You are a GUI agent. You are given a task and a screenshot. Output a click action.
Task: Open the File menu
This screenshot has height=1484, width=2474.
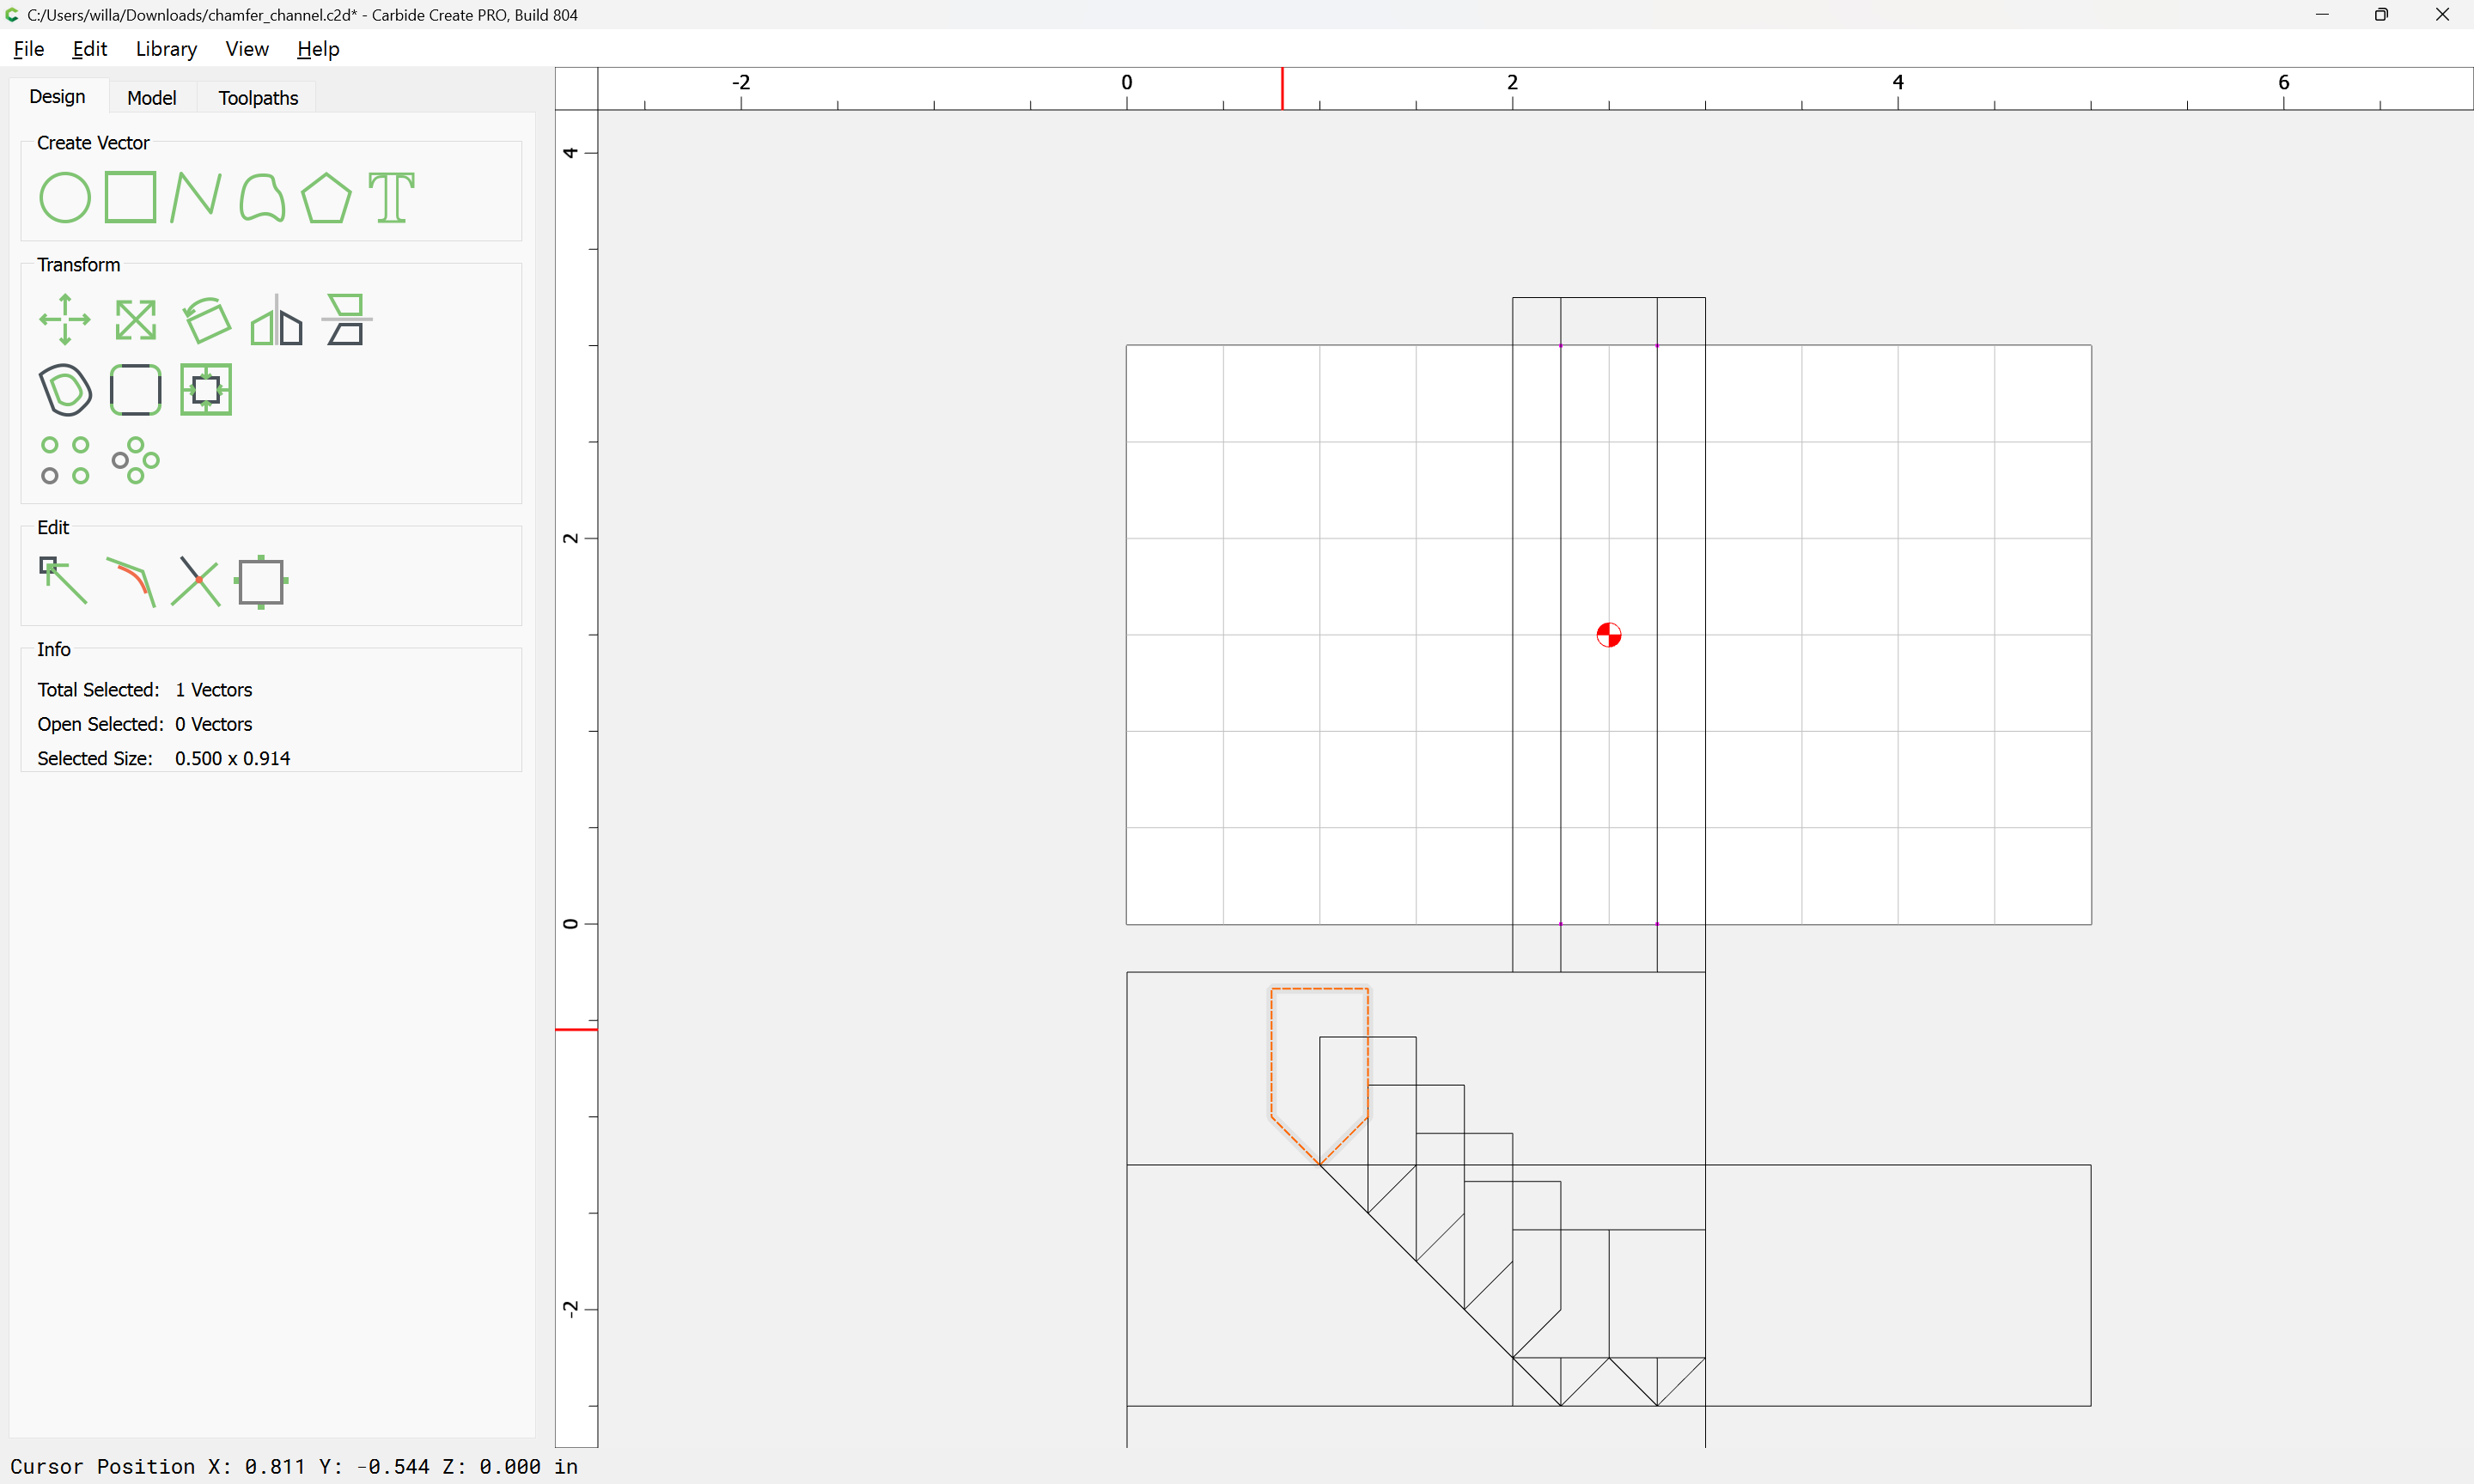pyautogui.click(x=28, y=49)
